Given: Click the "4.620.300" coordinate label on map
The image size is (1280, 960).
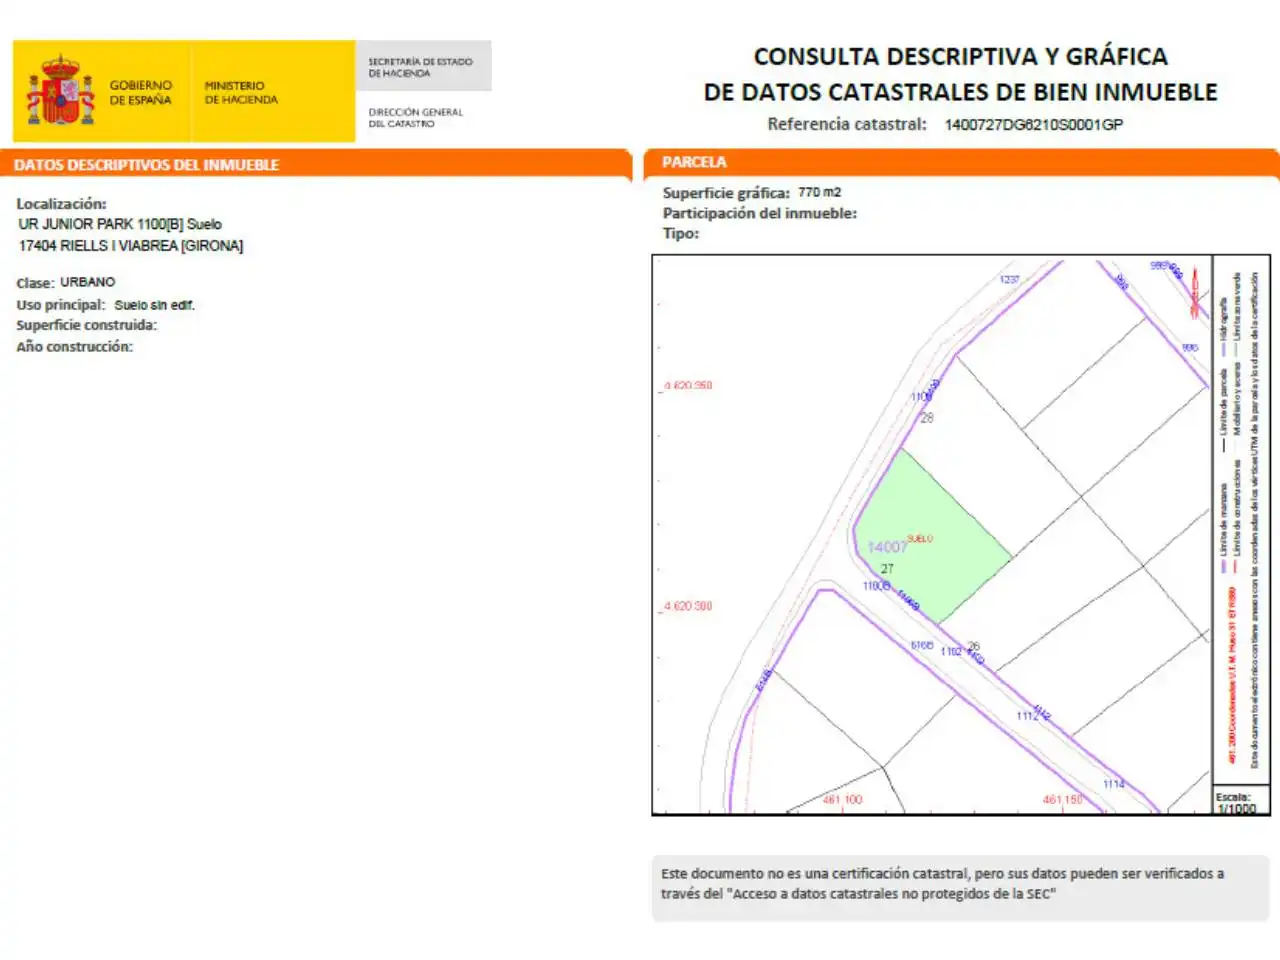Looking at the screenshot, I should (688, 606).
